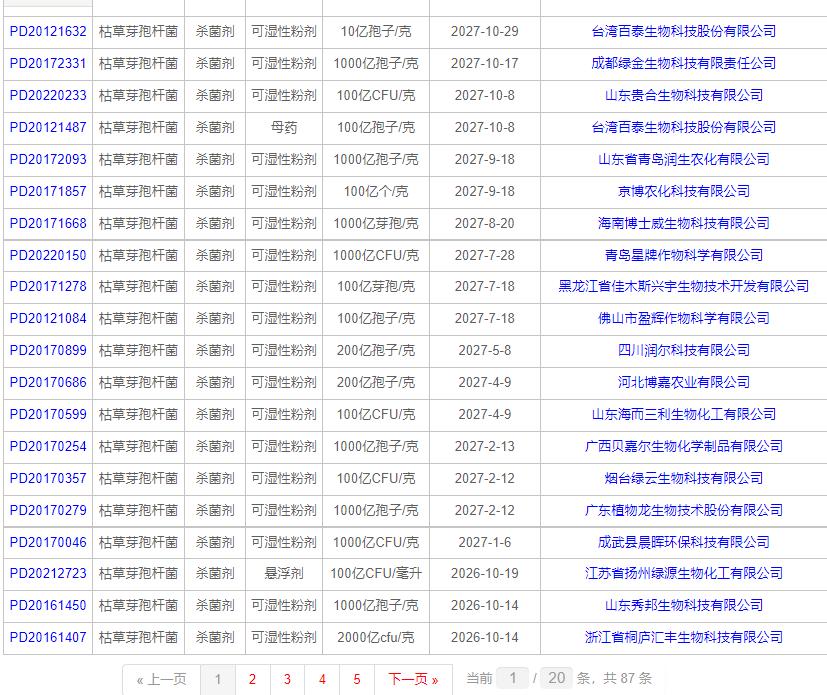Jump to page 5
This screenshot has width=827, height=695.
point(357,679)
